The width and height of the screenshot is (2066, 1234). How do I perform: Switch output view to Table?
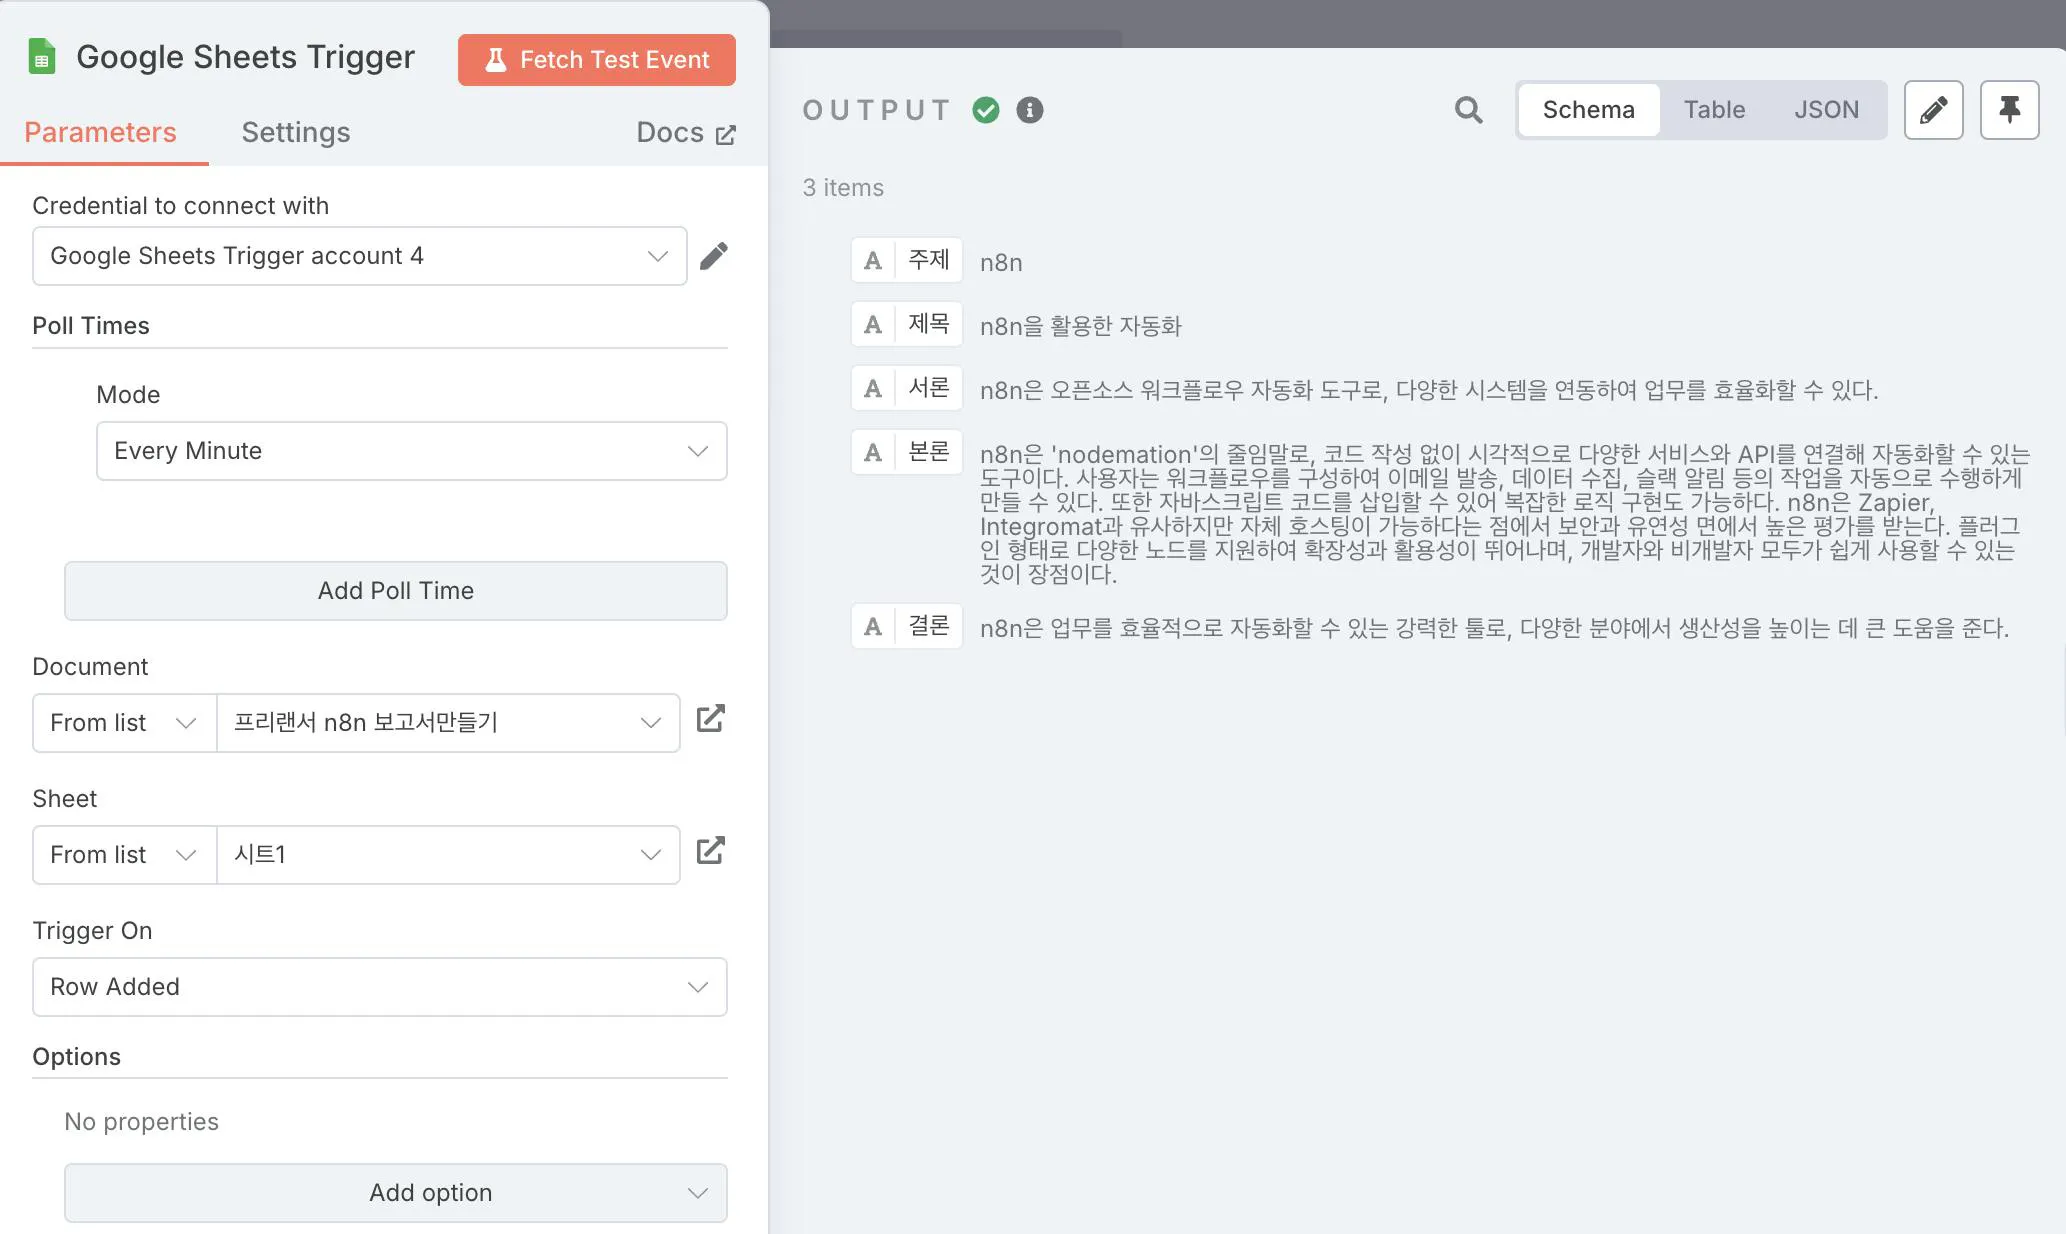1714,110
